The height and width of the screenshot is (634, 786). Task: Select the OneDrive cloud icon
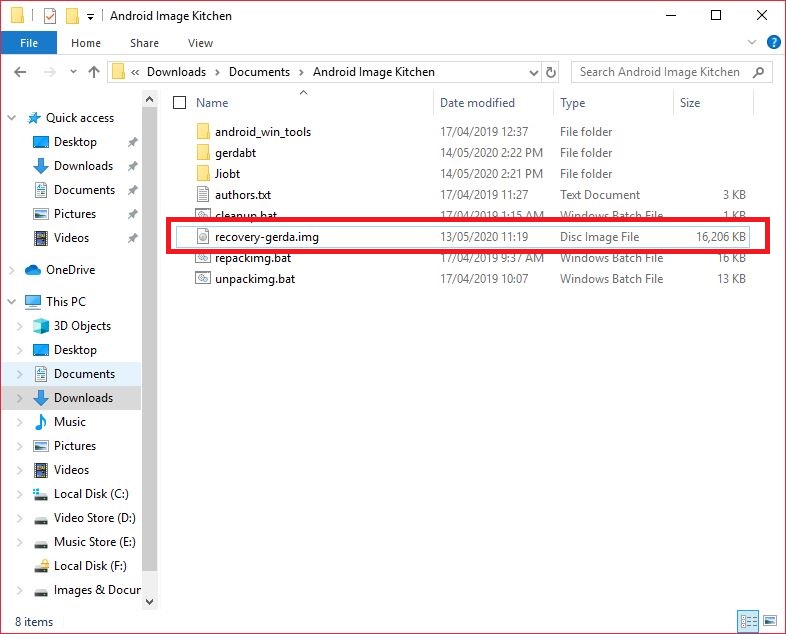[x=33, y=270]
